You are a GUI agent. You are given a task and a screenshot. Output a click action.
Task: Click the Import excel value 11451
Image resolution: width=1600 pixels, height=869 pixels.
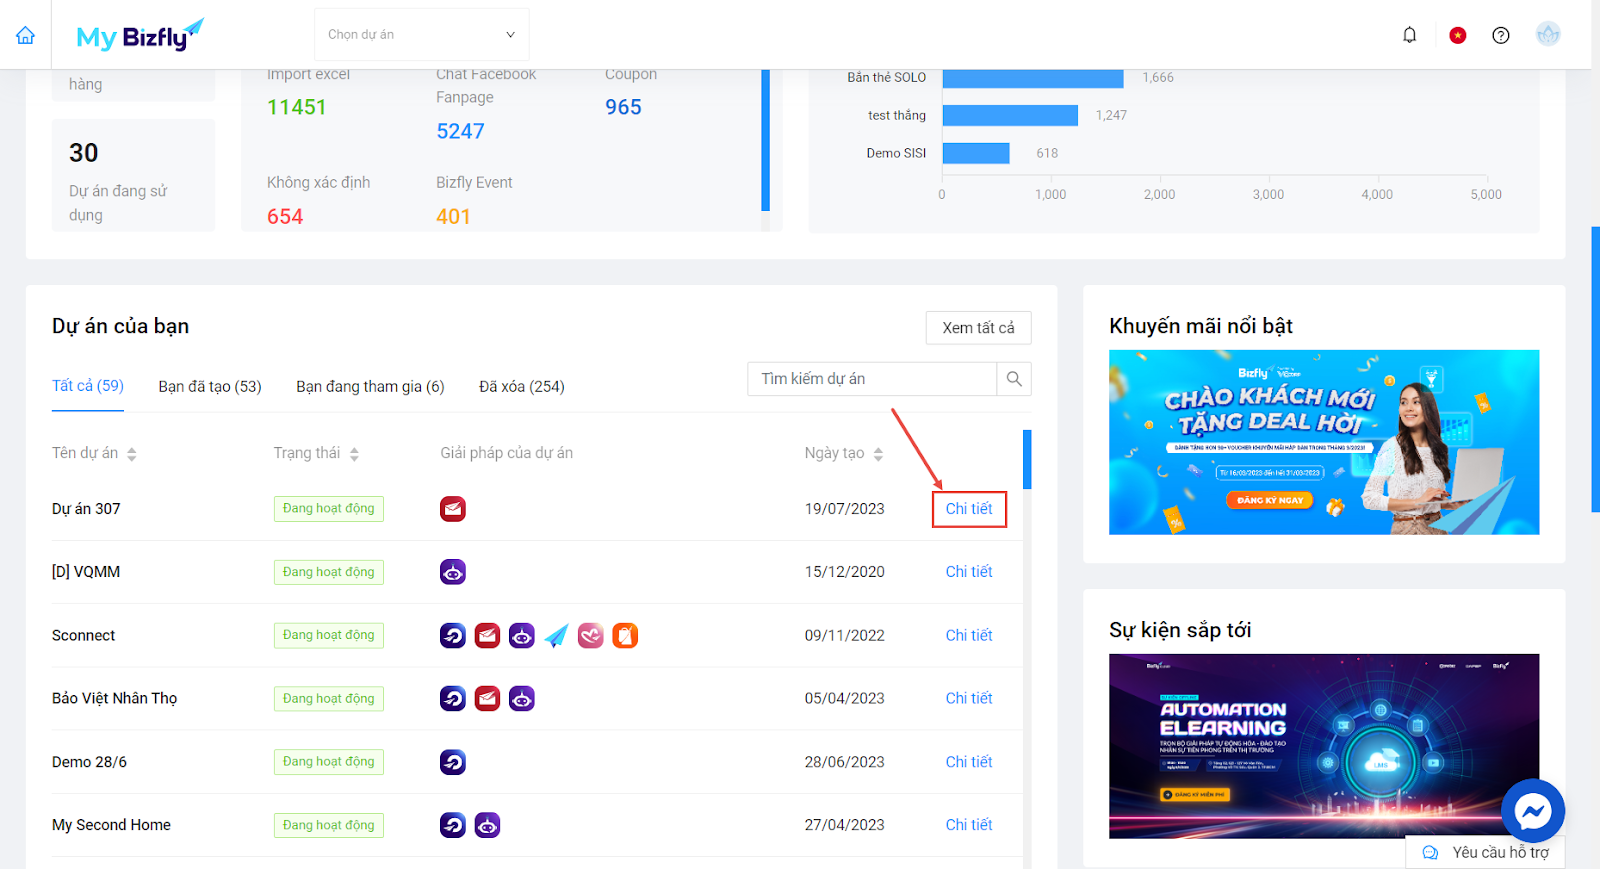297,107
